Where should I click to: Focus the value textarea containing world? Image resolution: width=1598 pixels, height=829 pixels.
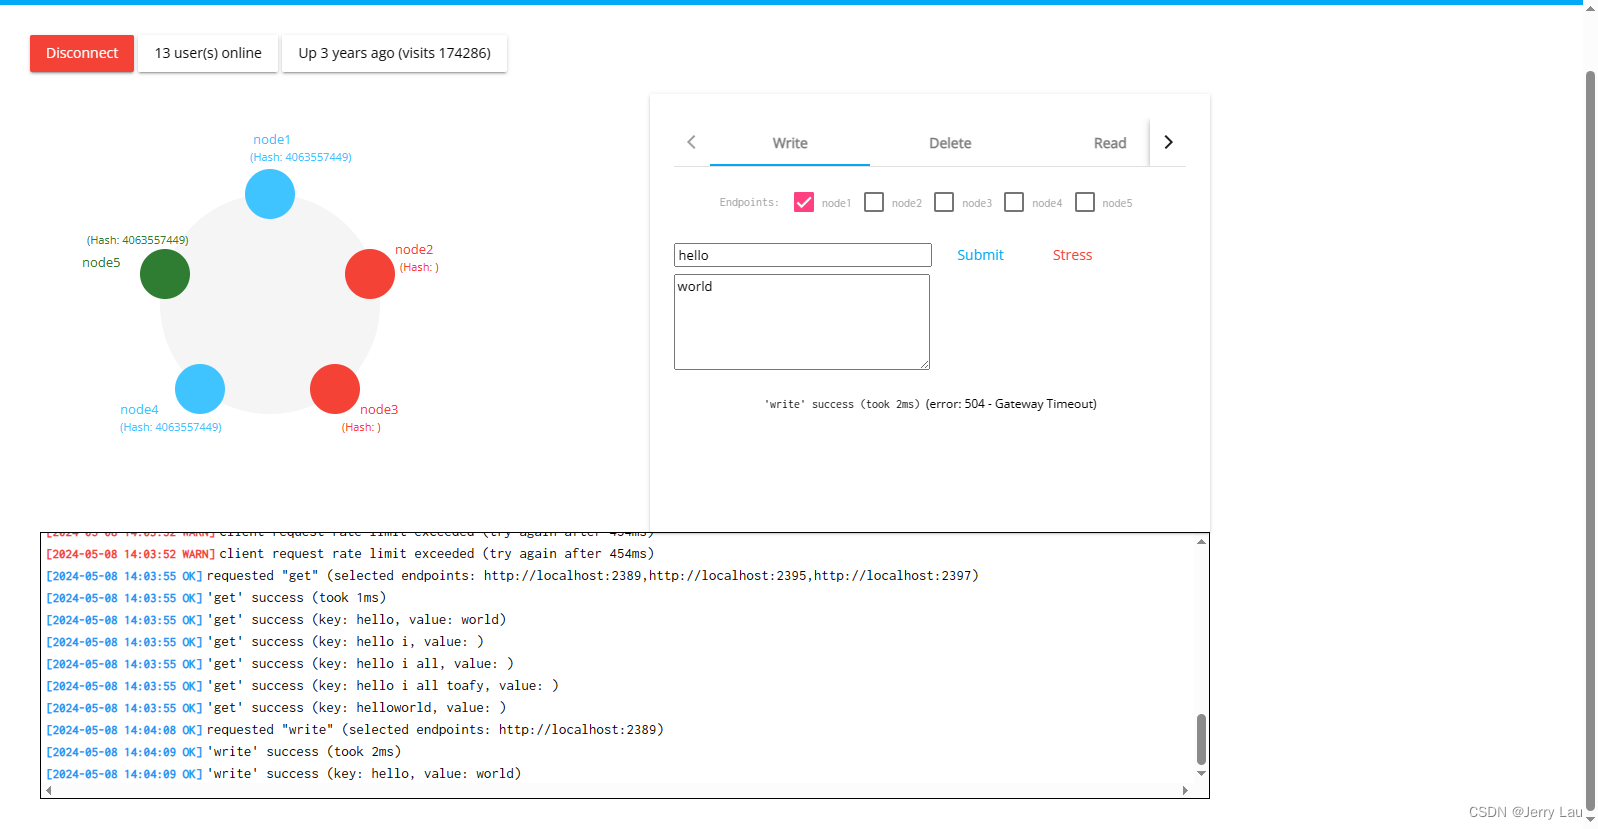802,322
